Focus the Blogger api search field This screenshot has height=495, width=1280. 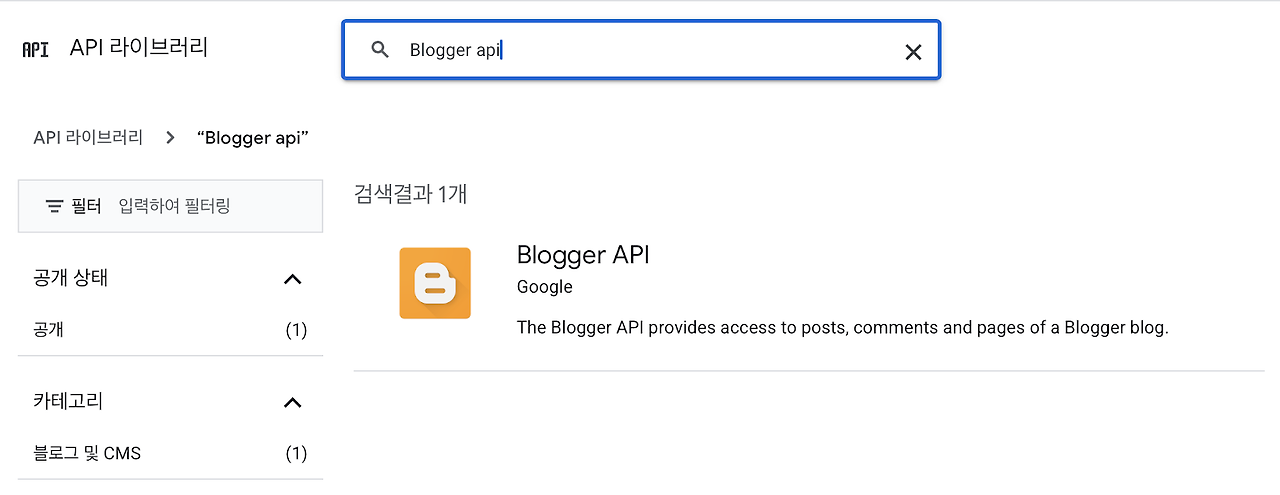point(640,50)
